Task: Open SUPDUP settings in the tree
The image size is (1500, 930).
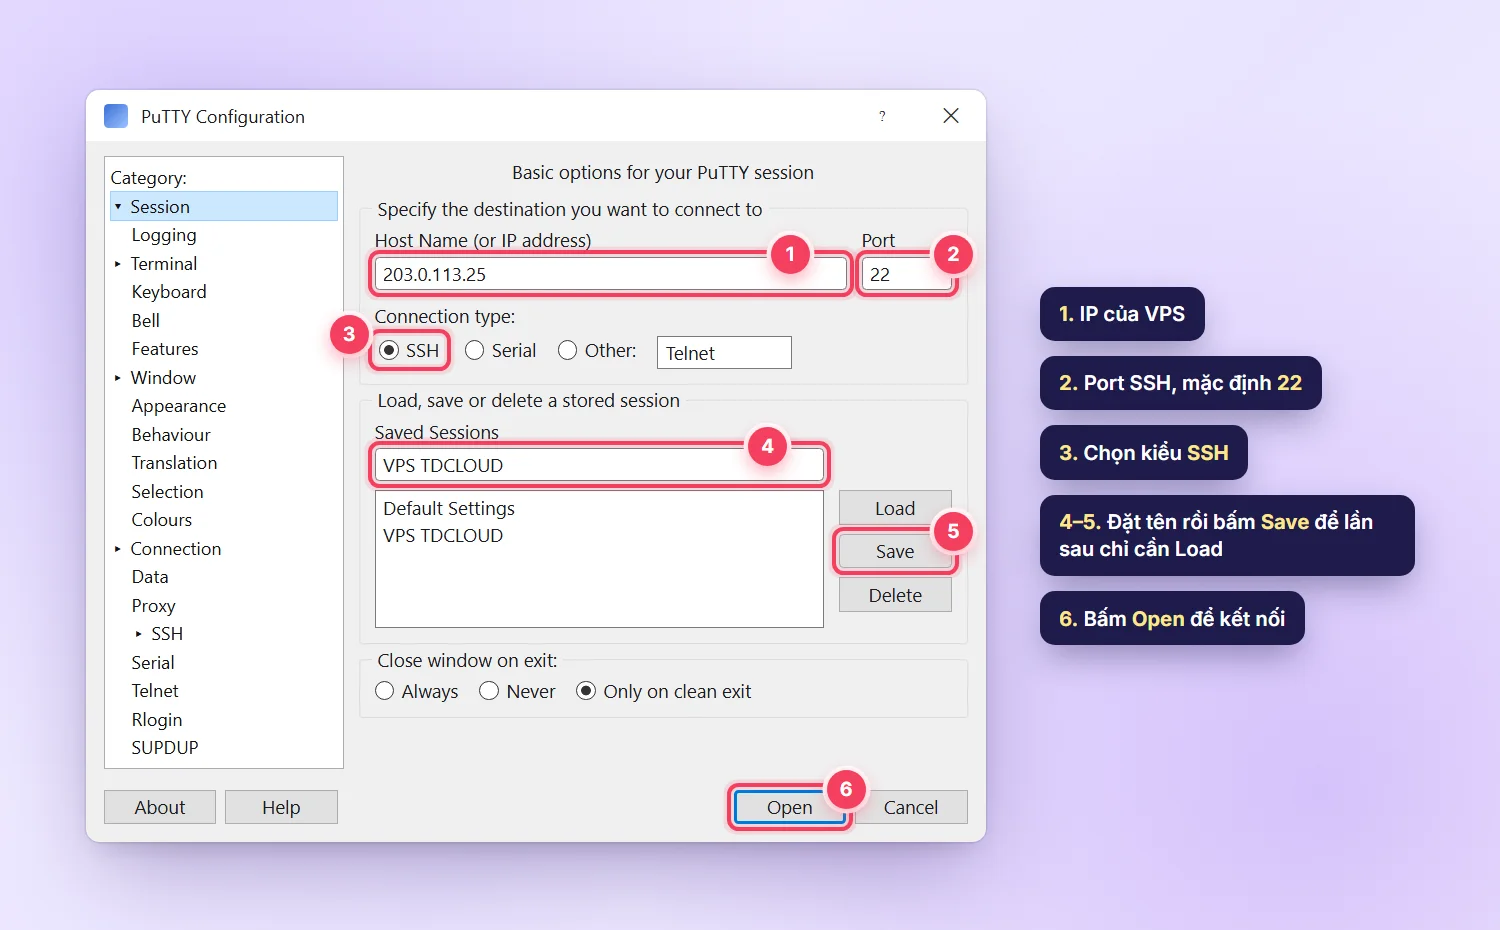Action: point(165,748)
